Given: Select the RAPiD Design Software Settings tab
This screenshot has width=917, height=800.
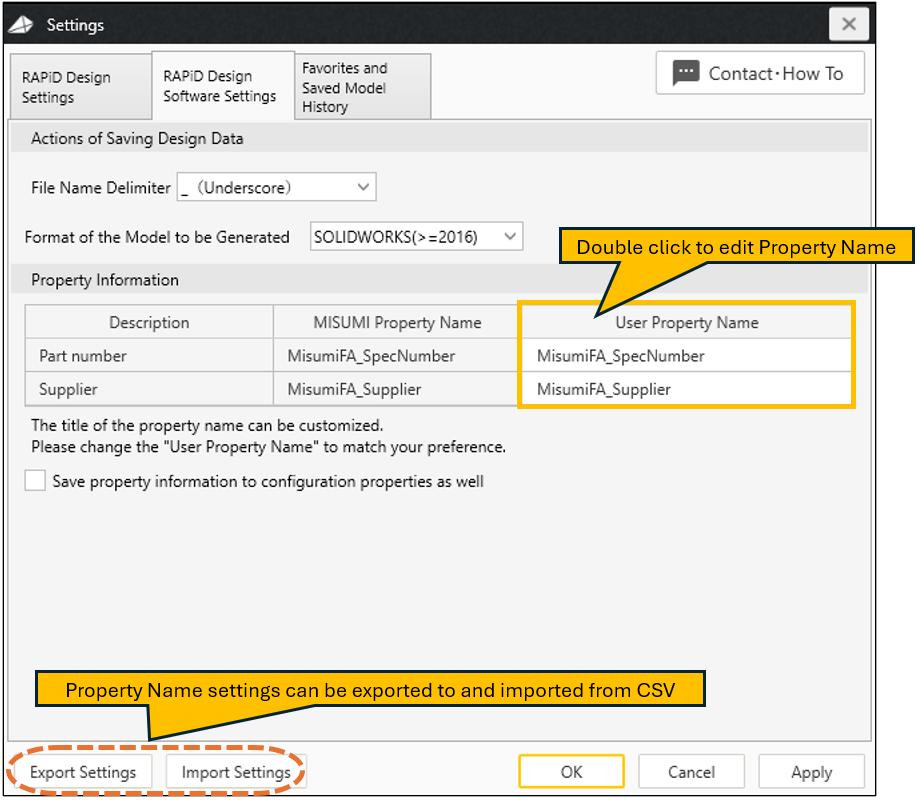Looking at the screenshot, I should point(222,86).
